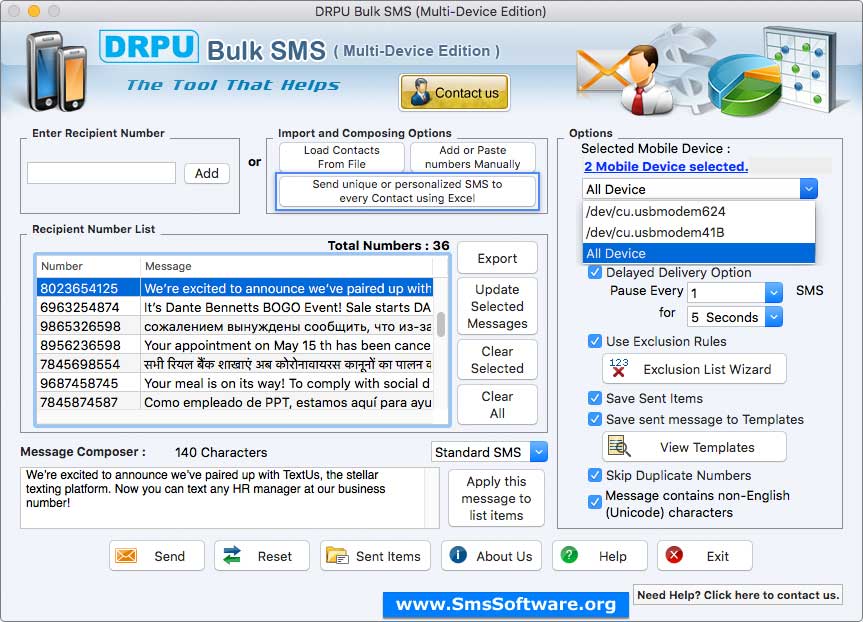Screen dimensions: 863x622
Task: Select All Device option in list
Action: [698, 253]
